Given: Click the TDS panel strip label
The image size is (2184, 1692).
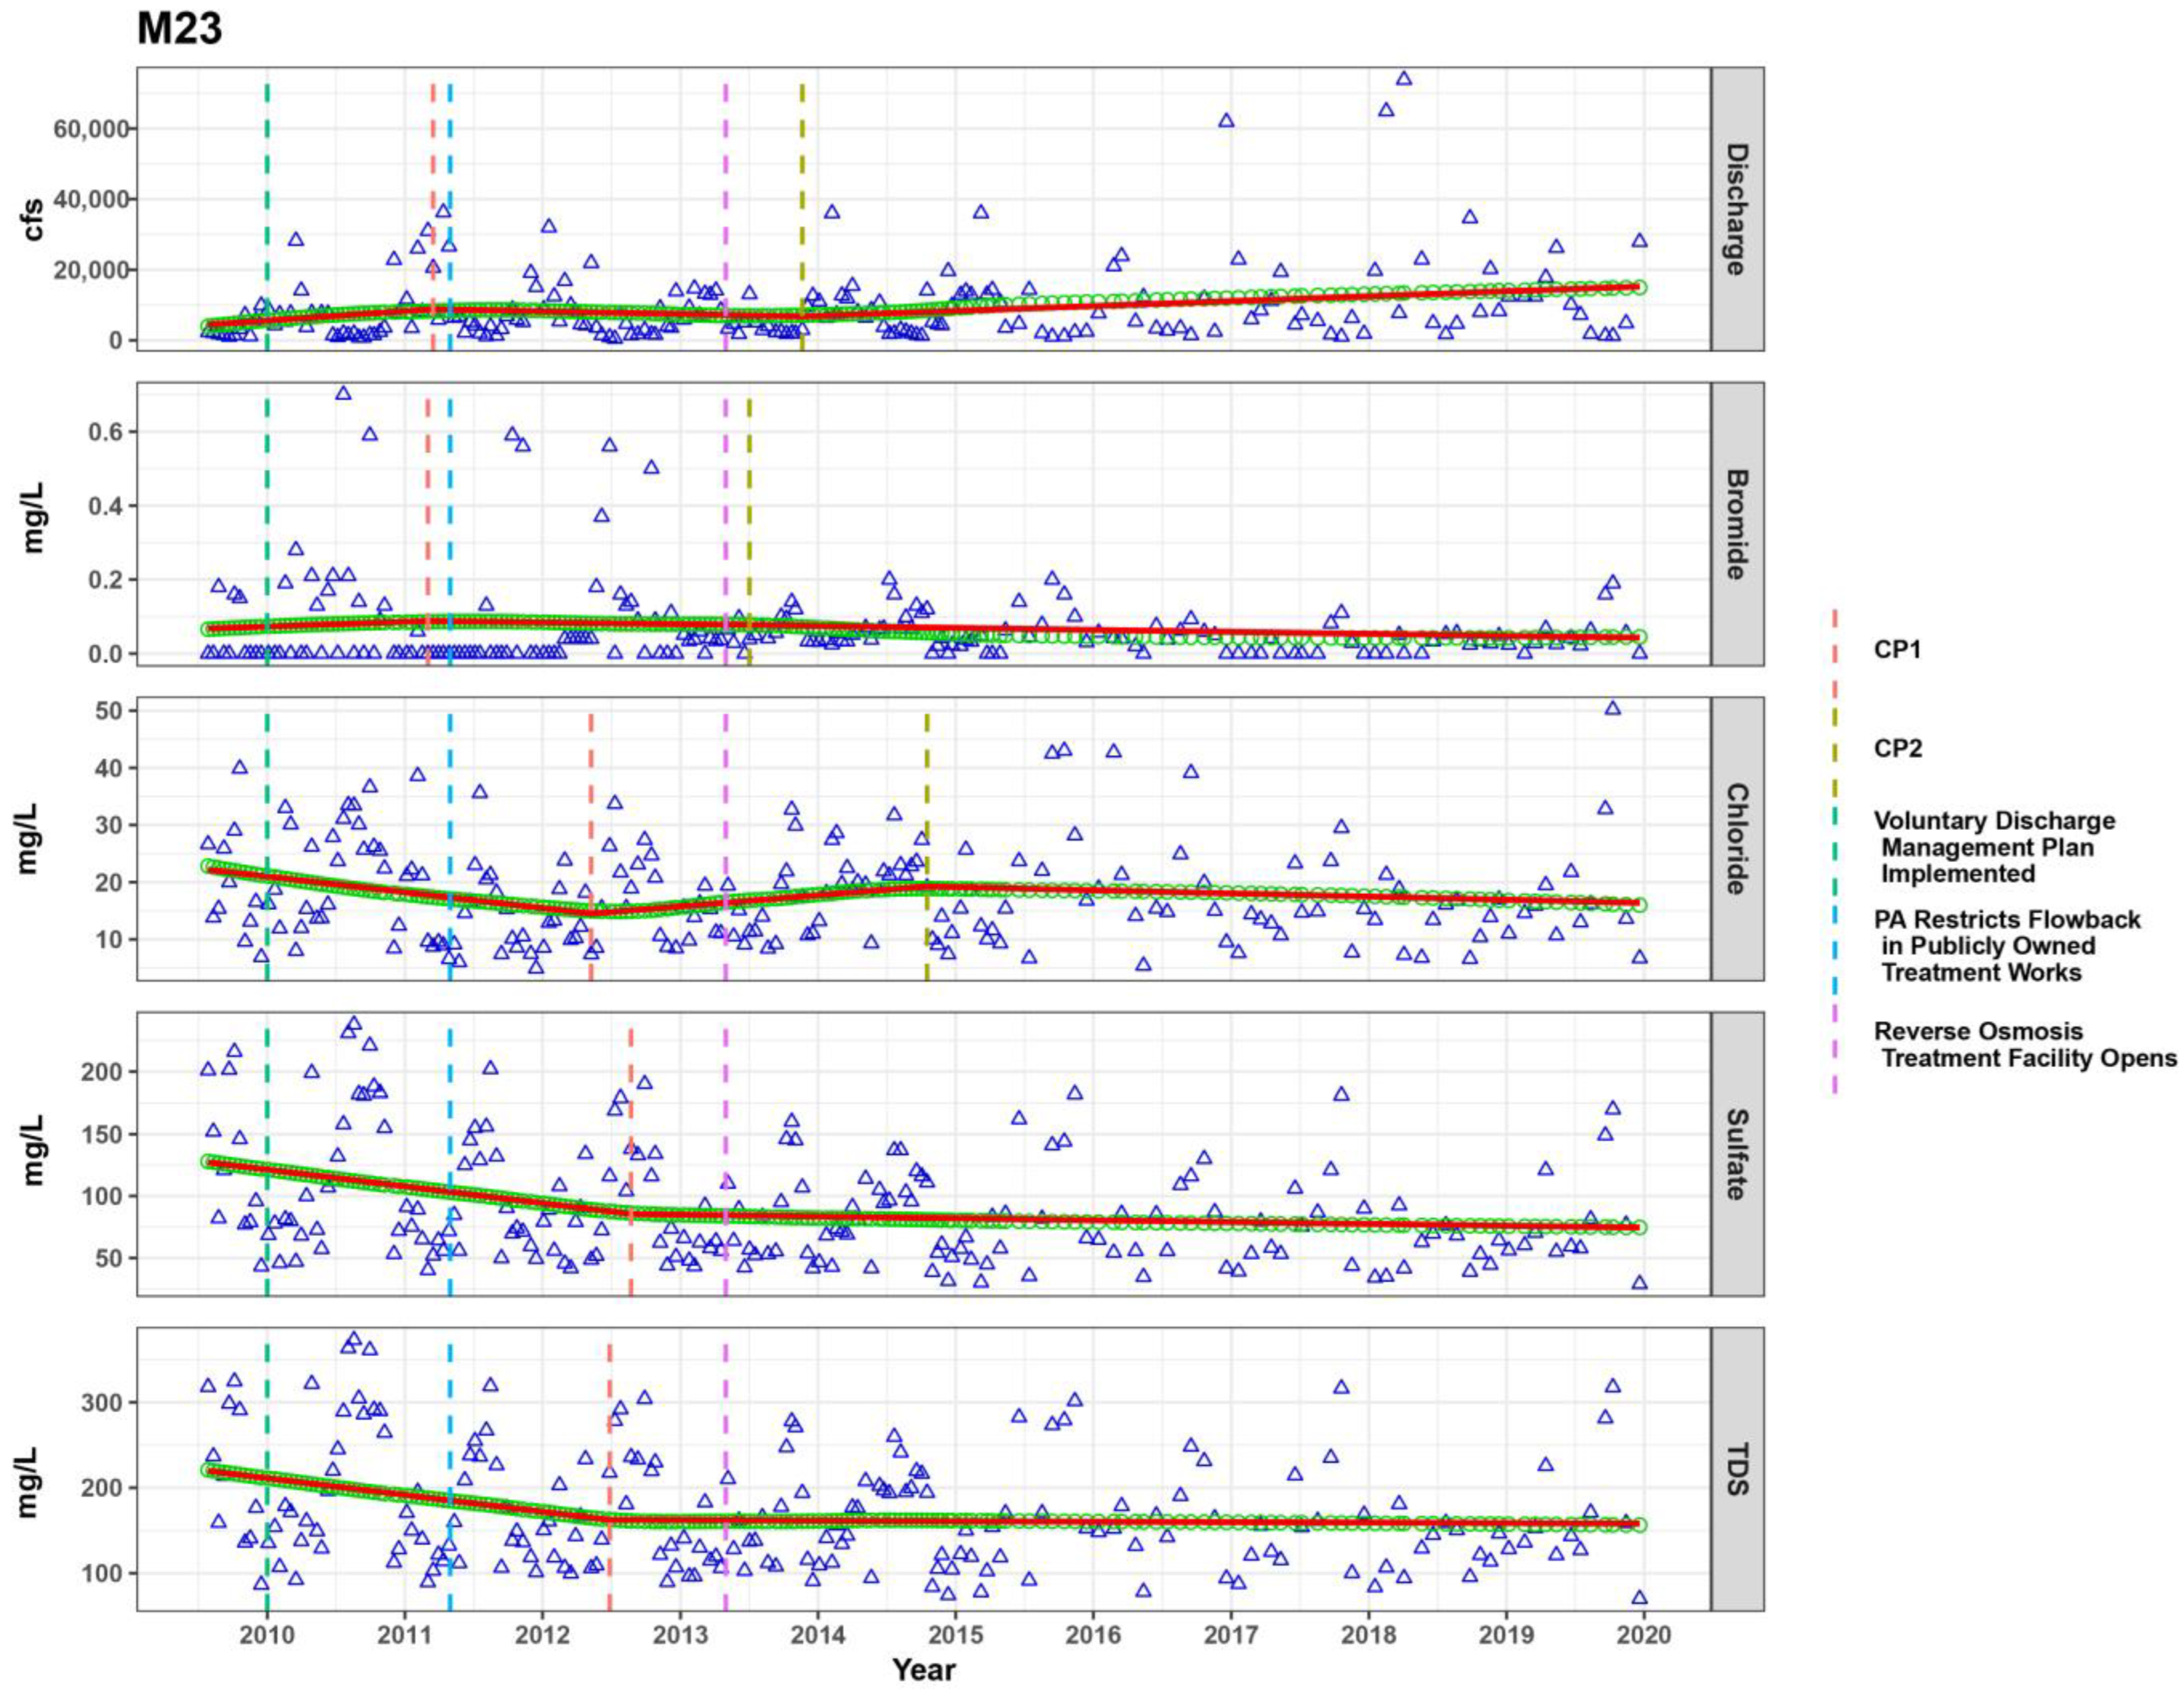Looking at the screenshot, I should 1737,1468.
